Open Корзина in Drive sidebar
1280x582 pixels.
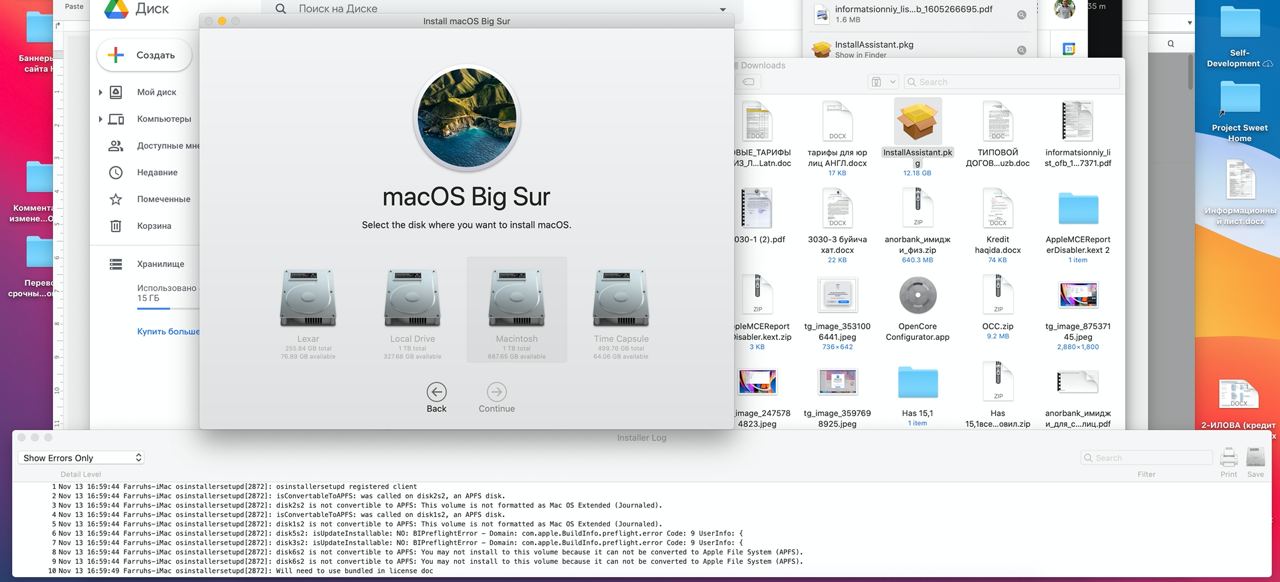tap(154, 226)
